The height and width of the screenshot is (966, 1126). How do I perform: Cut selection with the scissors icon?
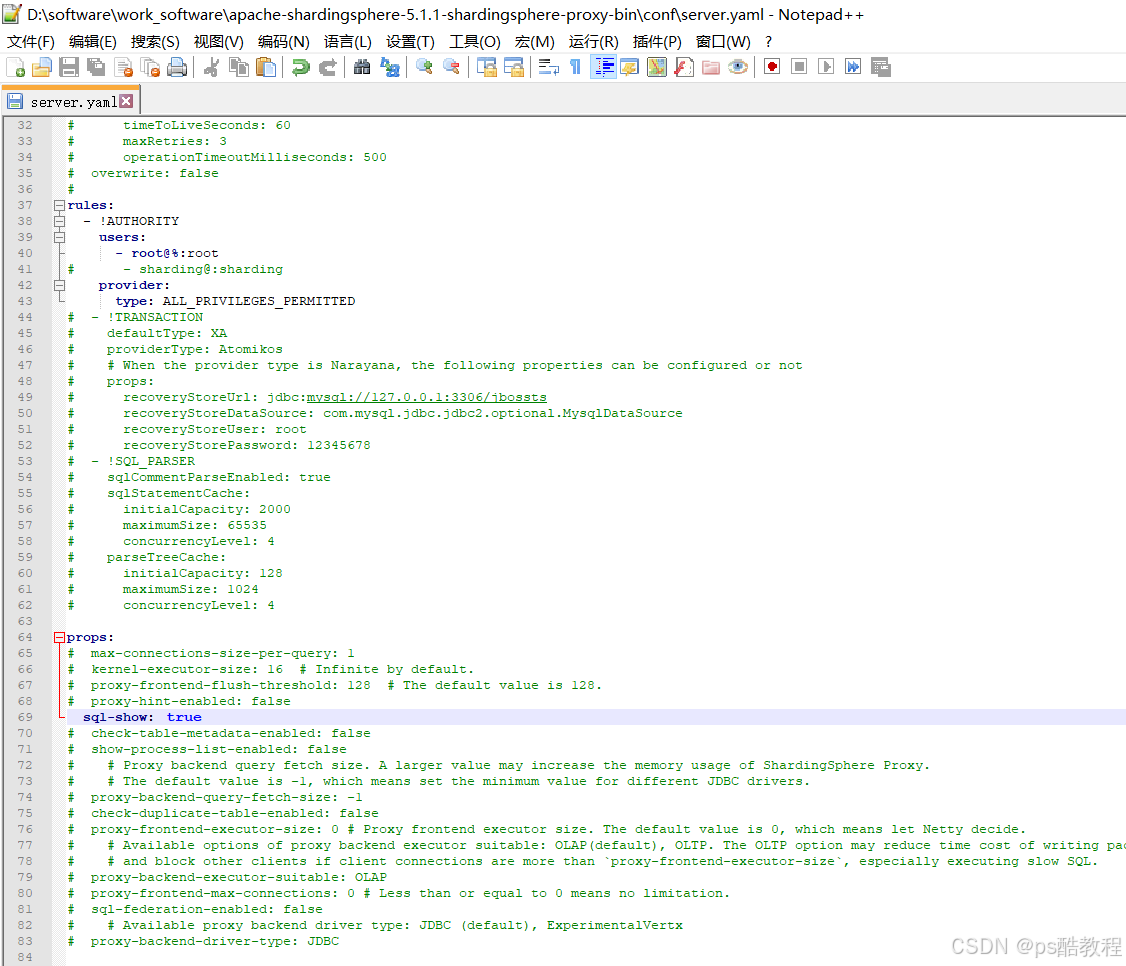211,68
